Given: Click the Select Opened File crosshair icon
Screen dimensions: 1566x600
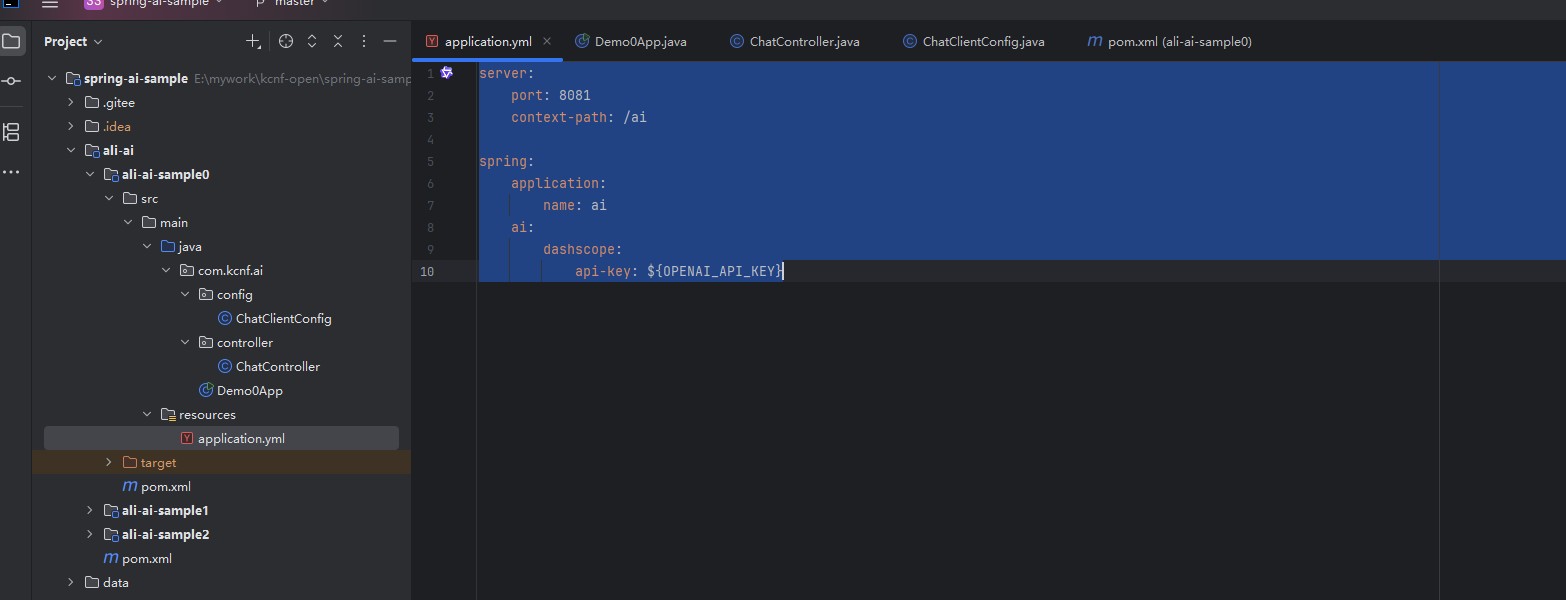Looking at the screenshot, I should coord(286,41).
